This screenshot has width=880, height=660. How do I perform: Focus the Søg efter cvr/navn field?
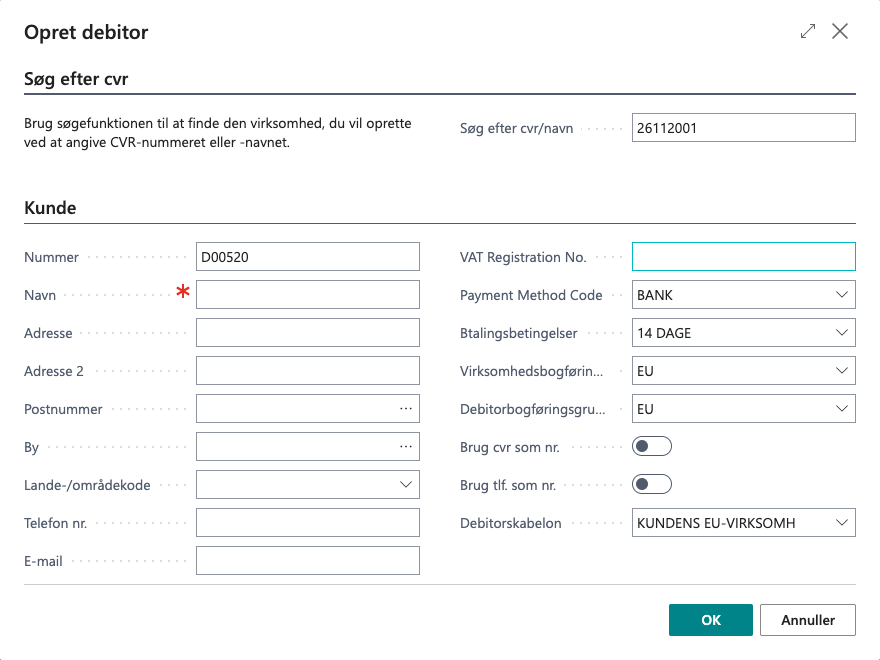pos(743,128)
